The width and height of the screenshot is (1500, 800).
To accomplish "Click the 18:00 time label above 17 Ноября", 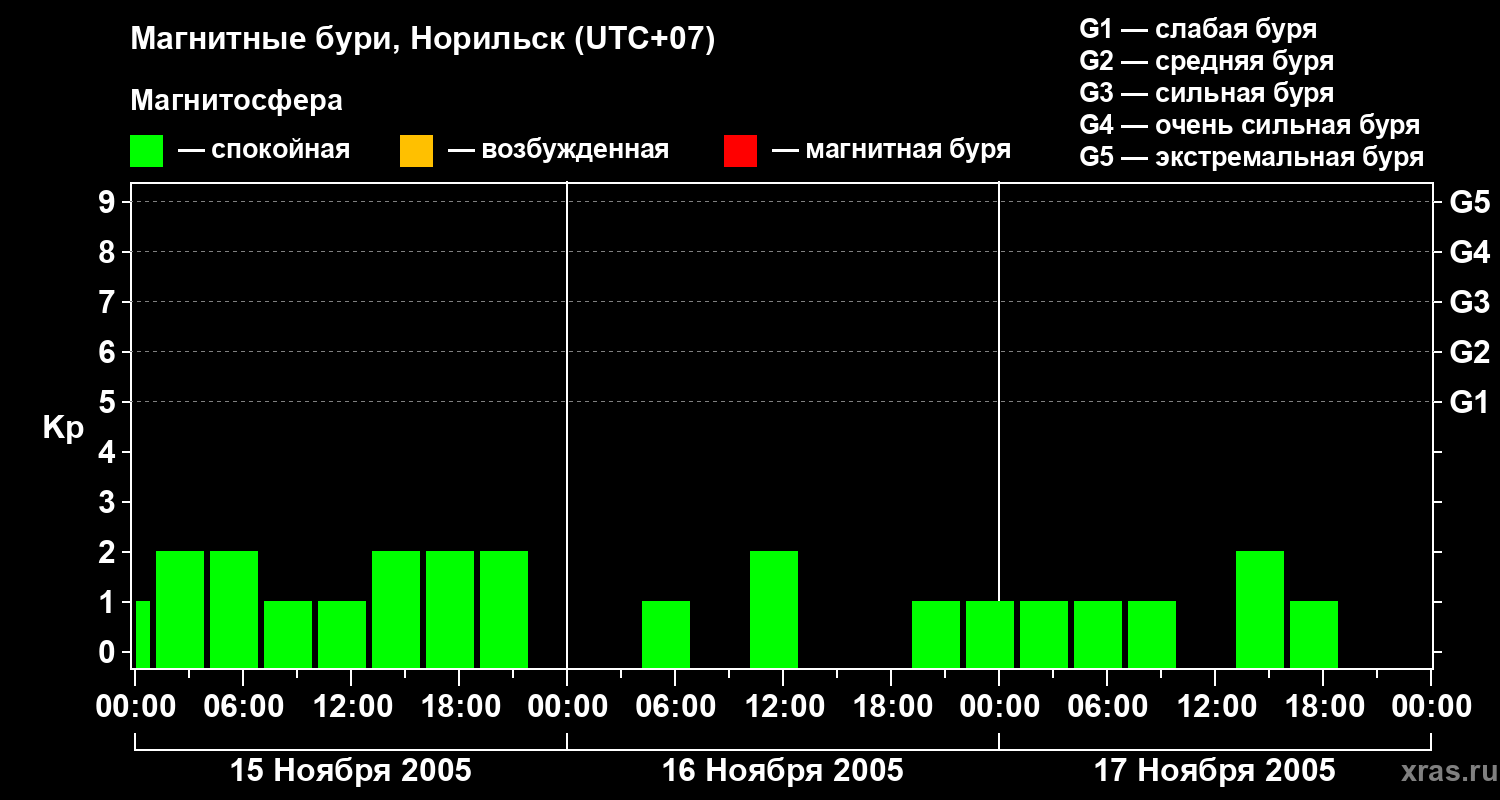I will pyautogui.click(x=1323, y=707).
